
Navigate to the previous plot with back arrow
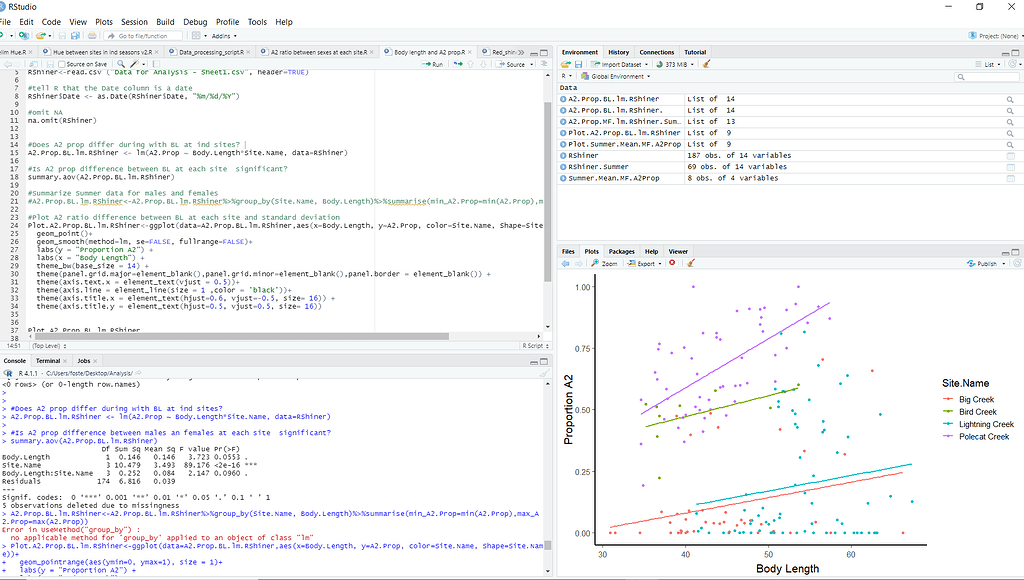tap(565, 263)
